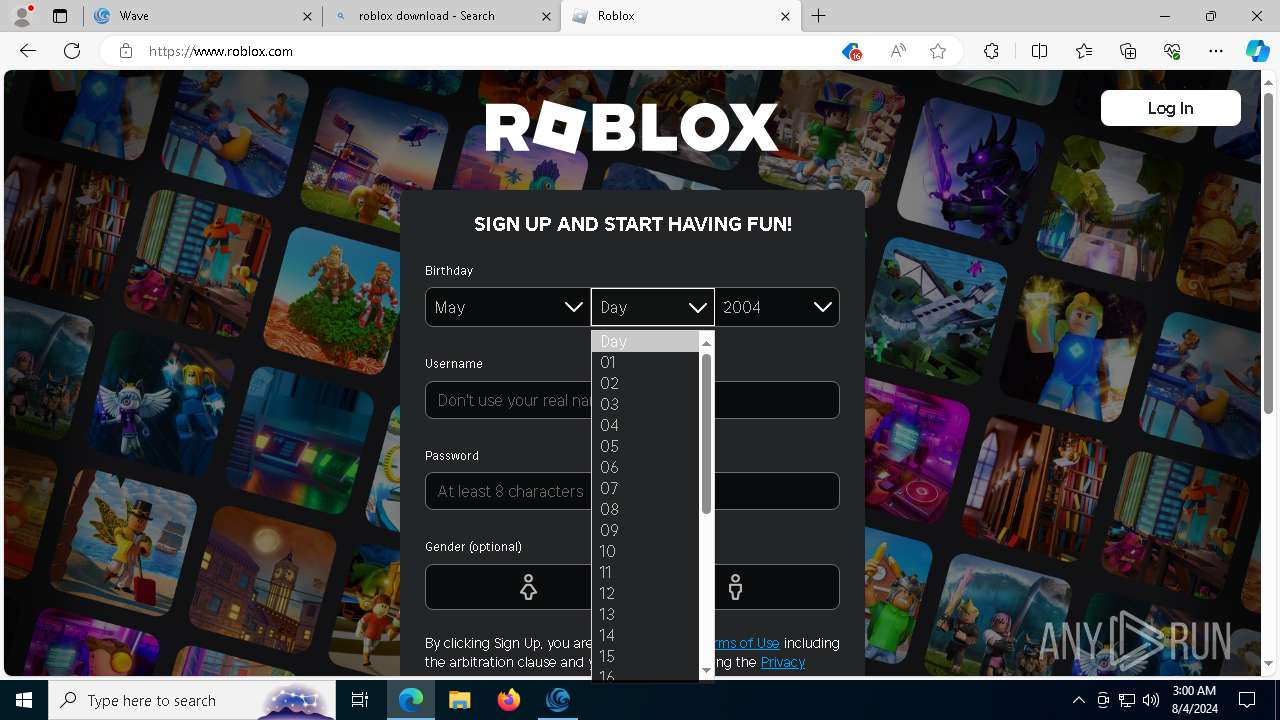The height and width of the screenshot is (720, 1280).
Task: Click the address bar URL
Action: (221, 51)
